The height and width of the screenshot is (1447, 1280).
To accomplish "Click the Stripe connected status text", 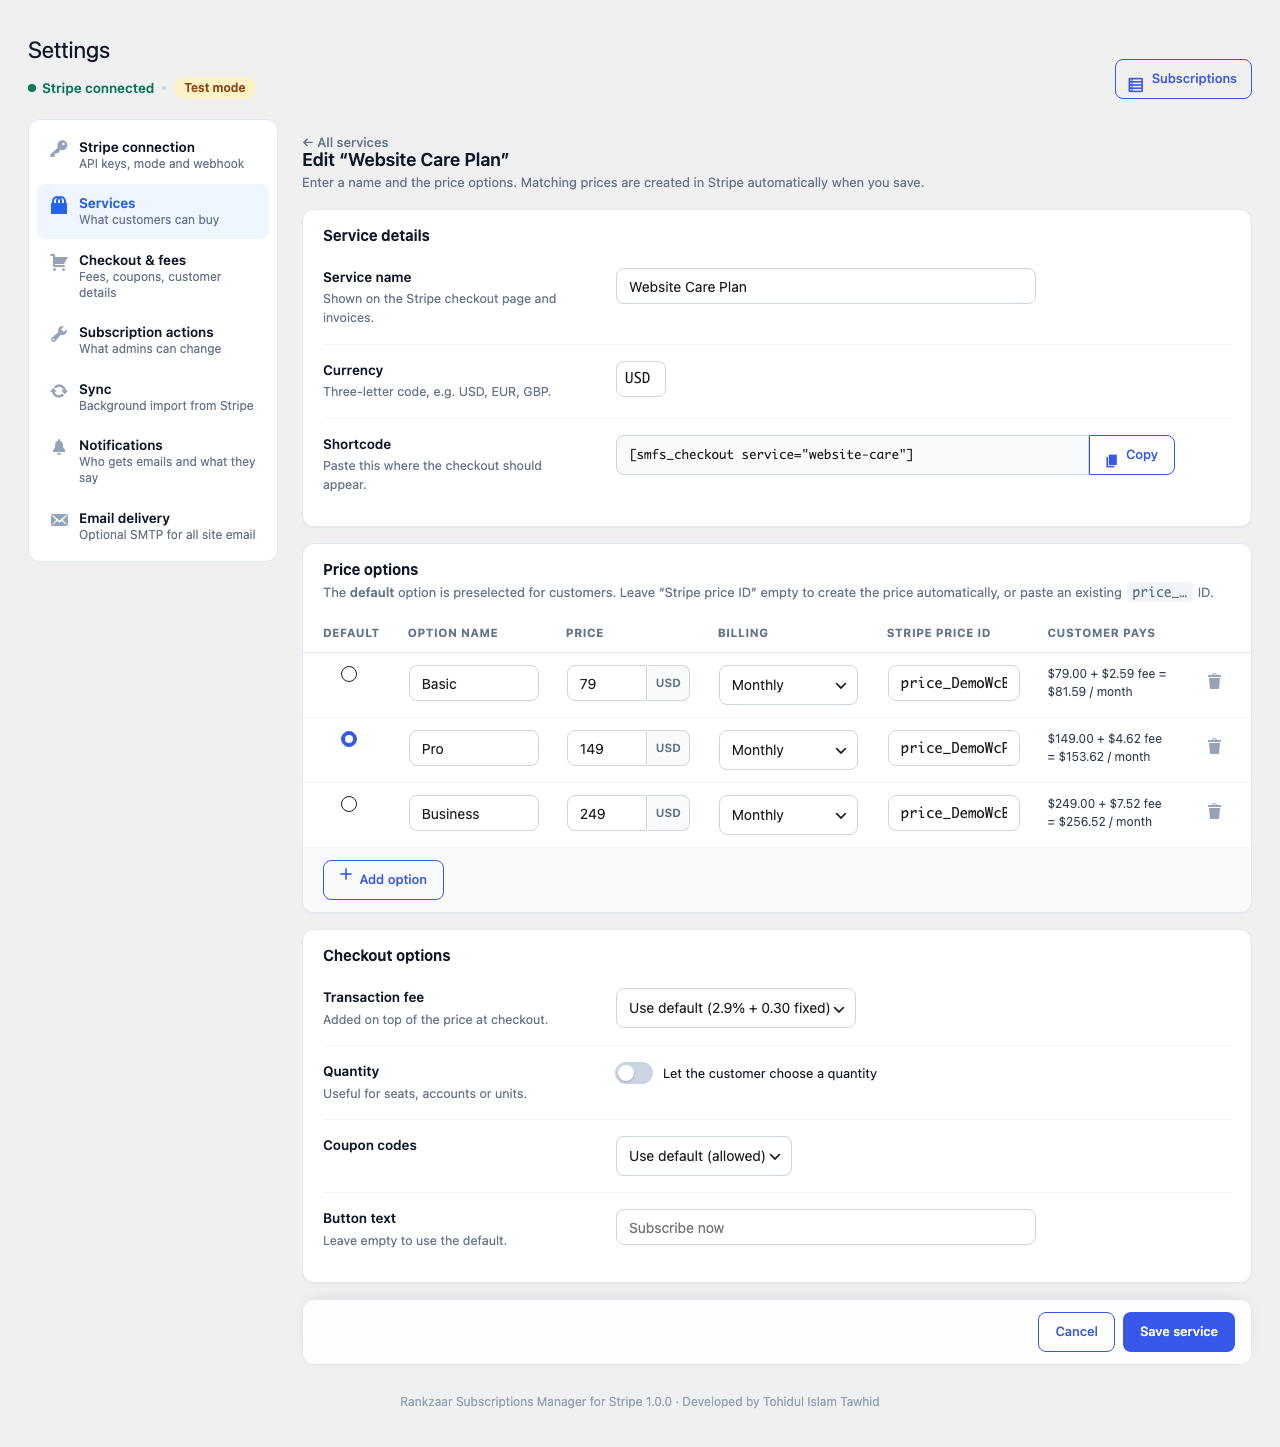I will 98,88.
